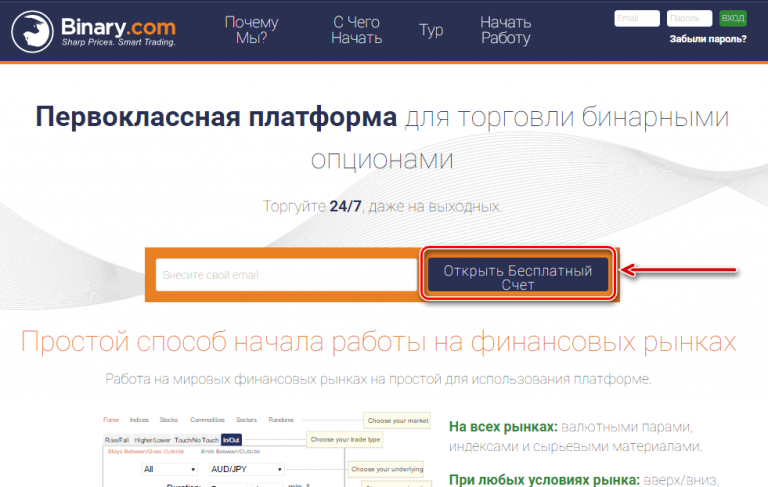This screenshot has height=487, width=768.
Task: Select the Sectors market tab in preview
Action: (246, 420)
